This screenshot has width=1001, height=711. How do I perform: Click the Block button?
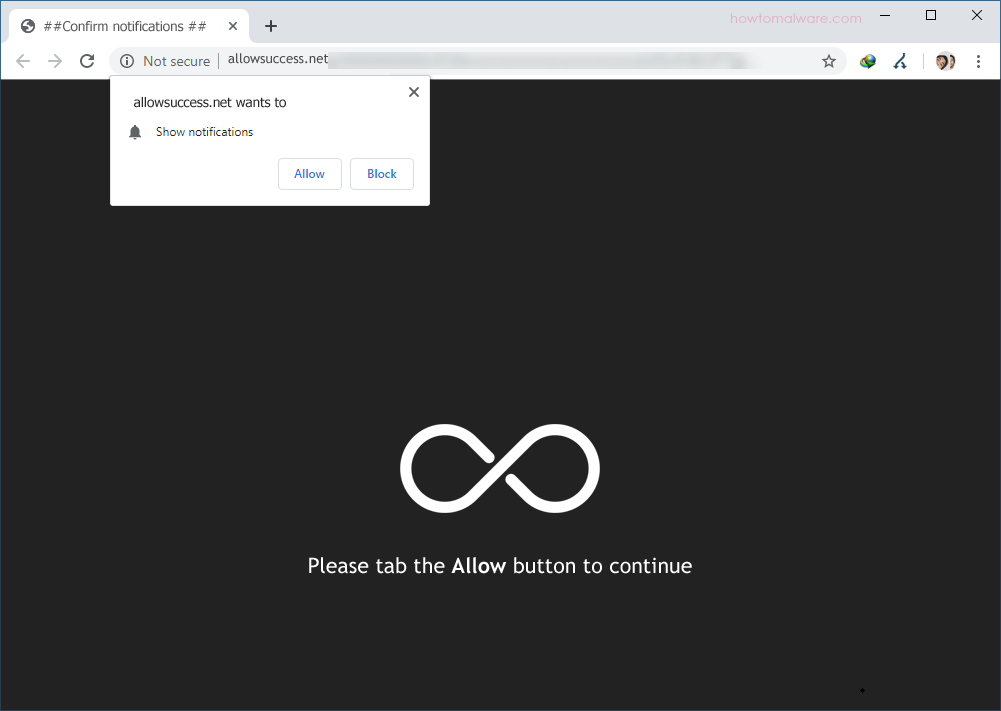[381, 173]
